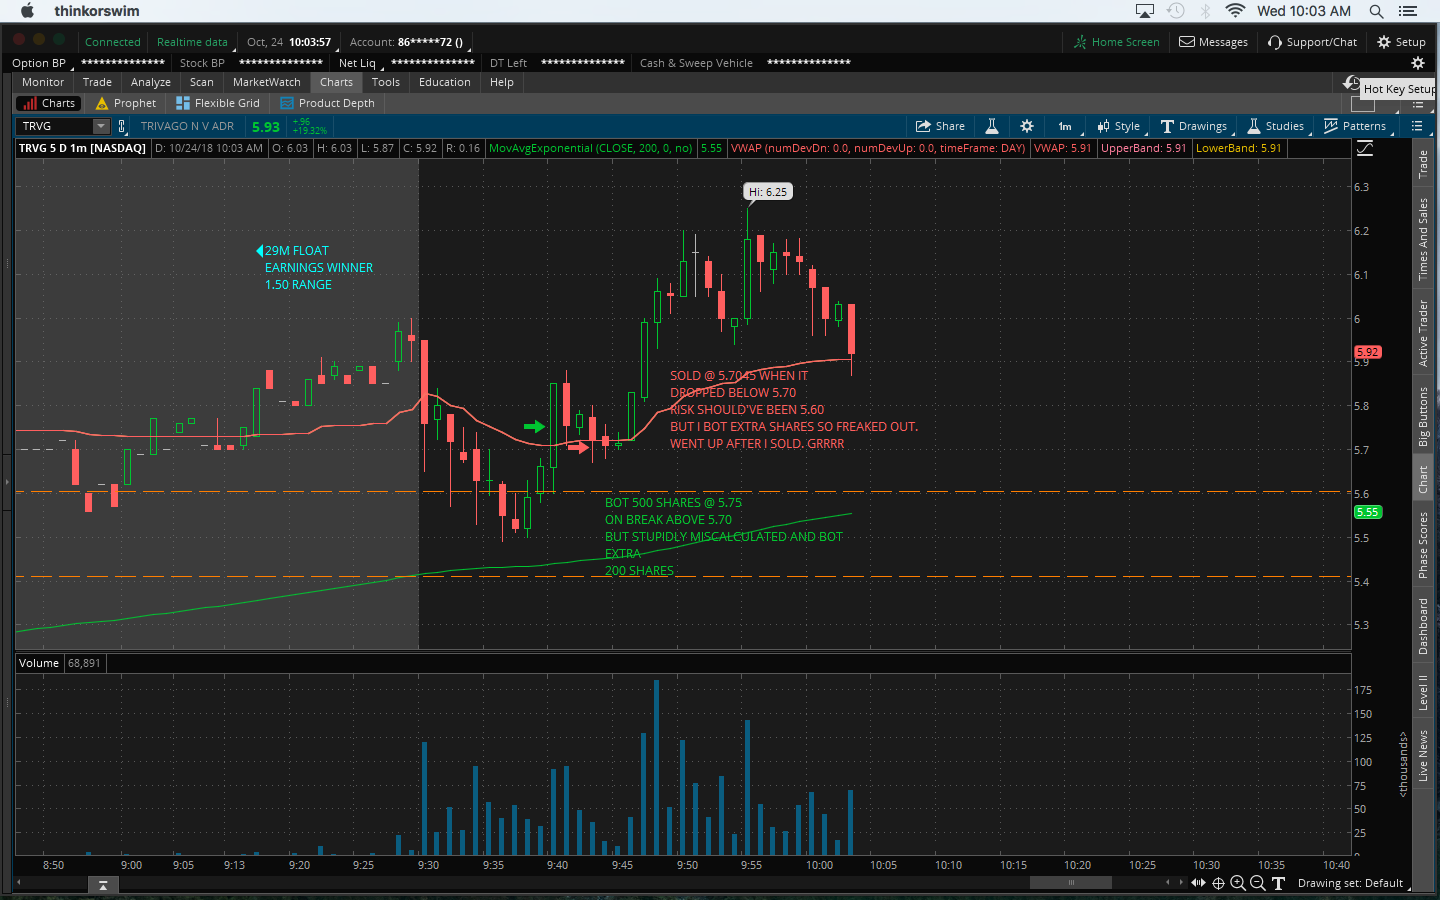Open Messages
The width and height of the screenshot is (1440, 900).
1213,42
